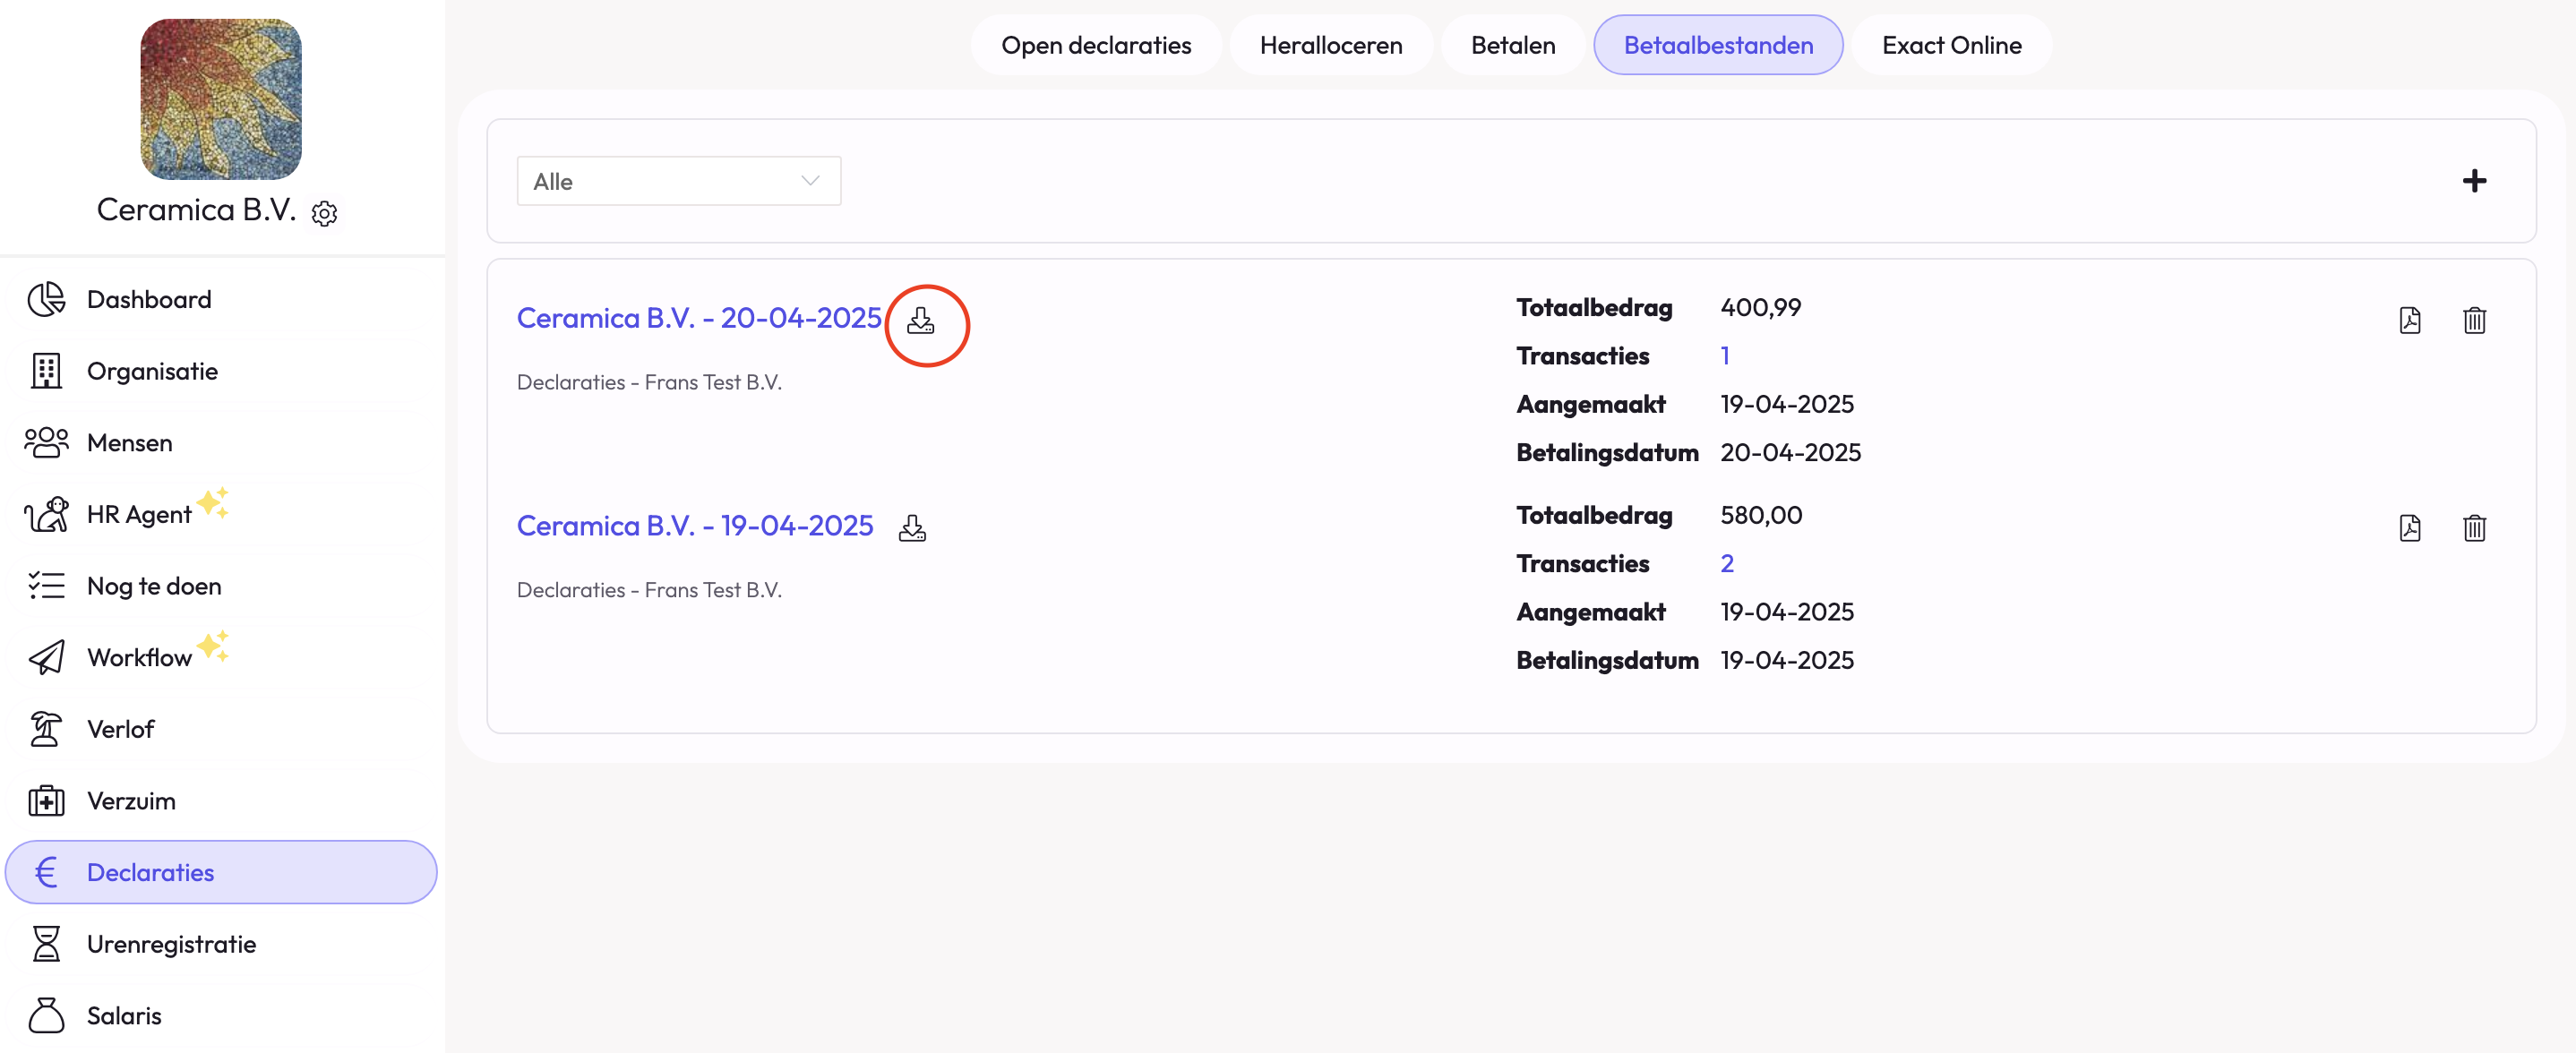2576x1053 pixels.
Task: Open Ceramica B.V. settings gear
Action: [324, 213]
